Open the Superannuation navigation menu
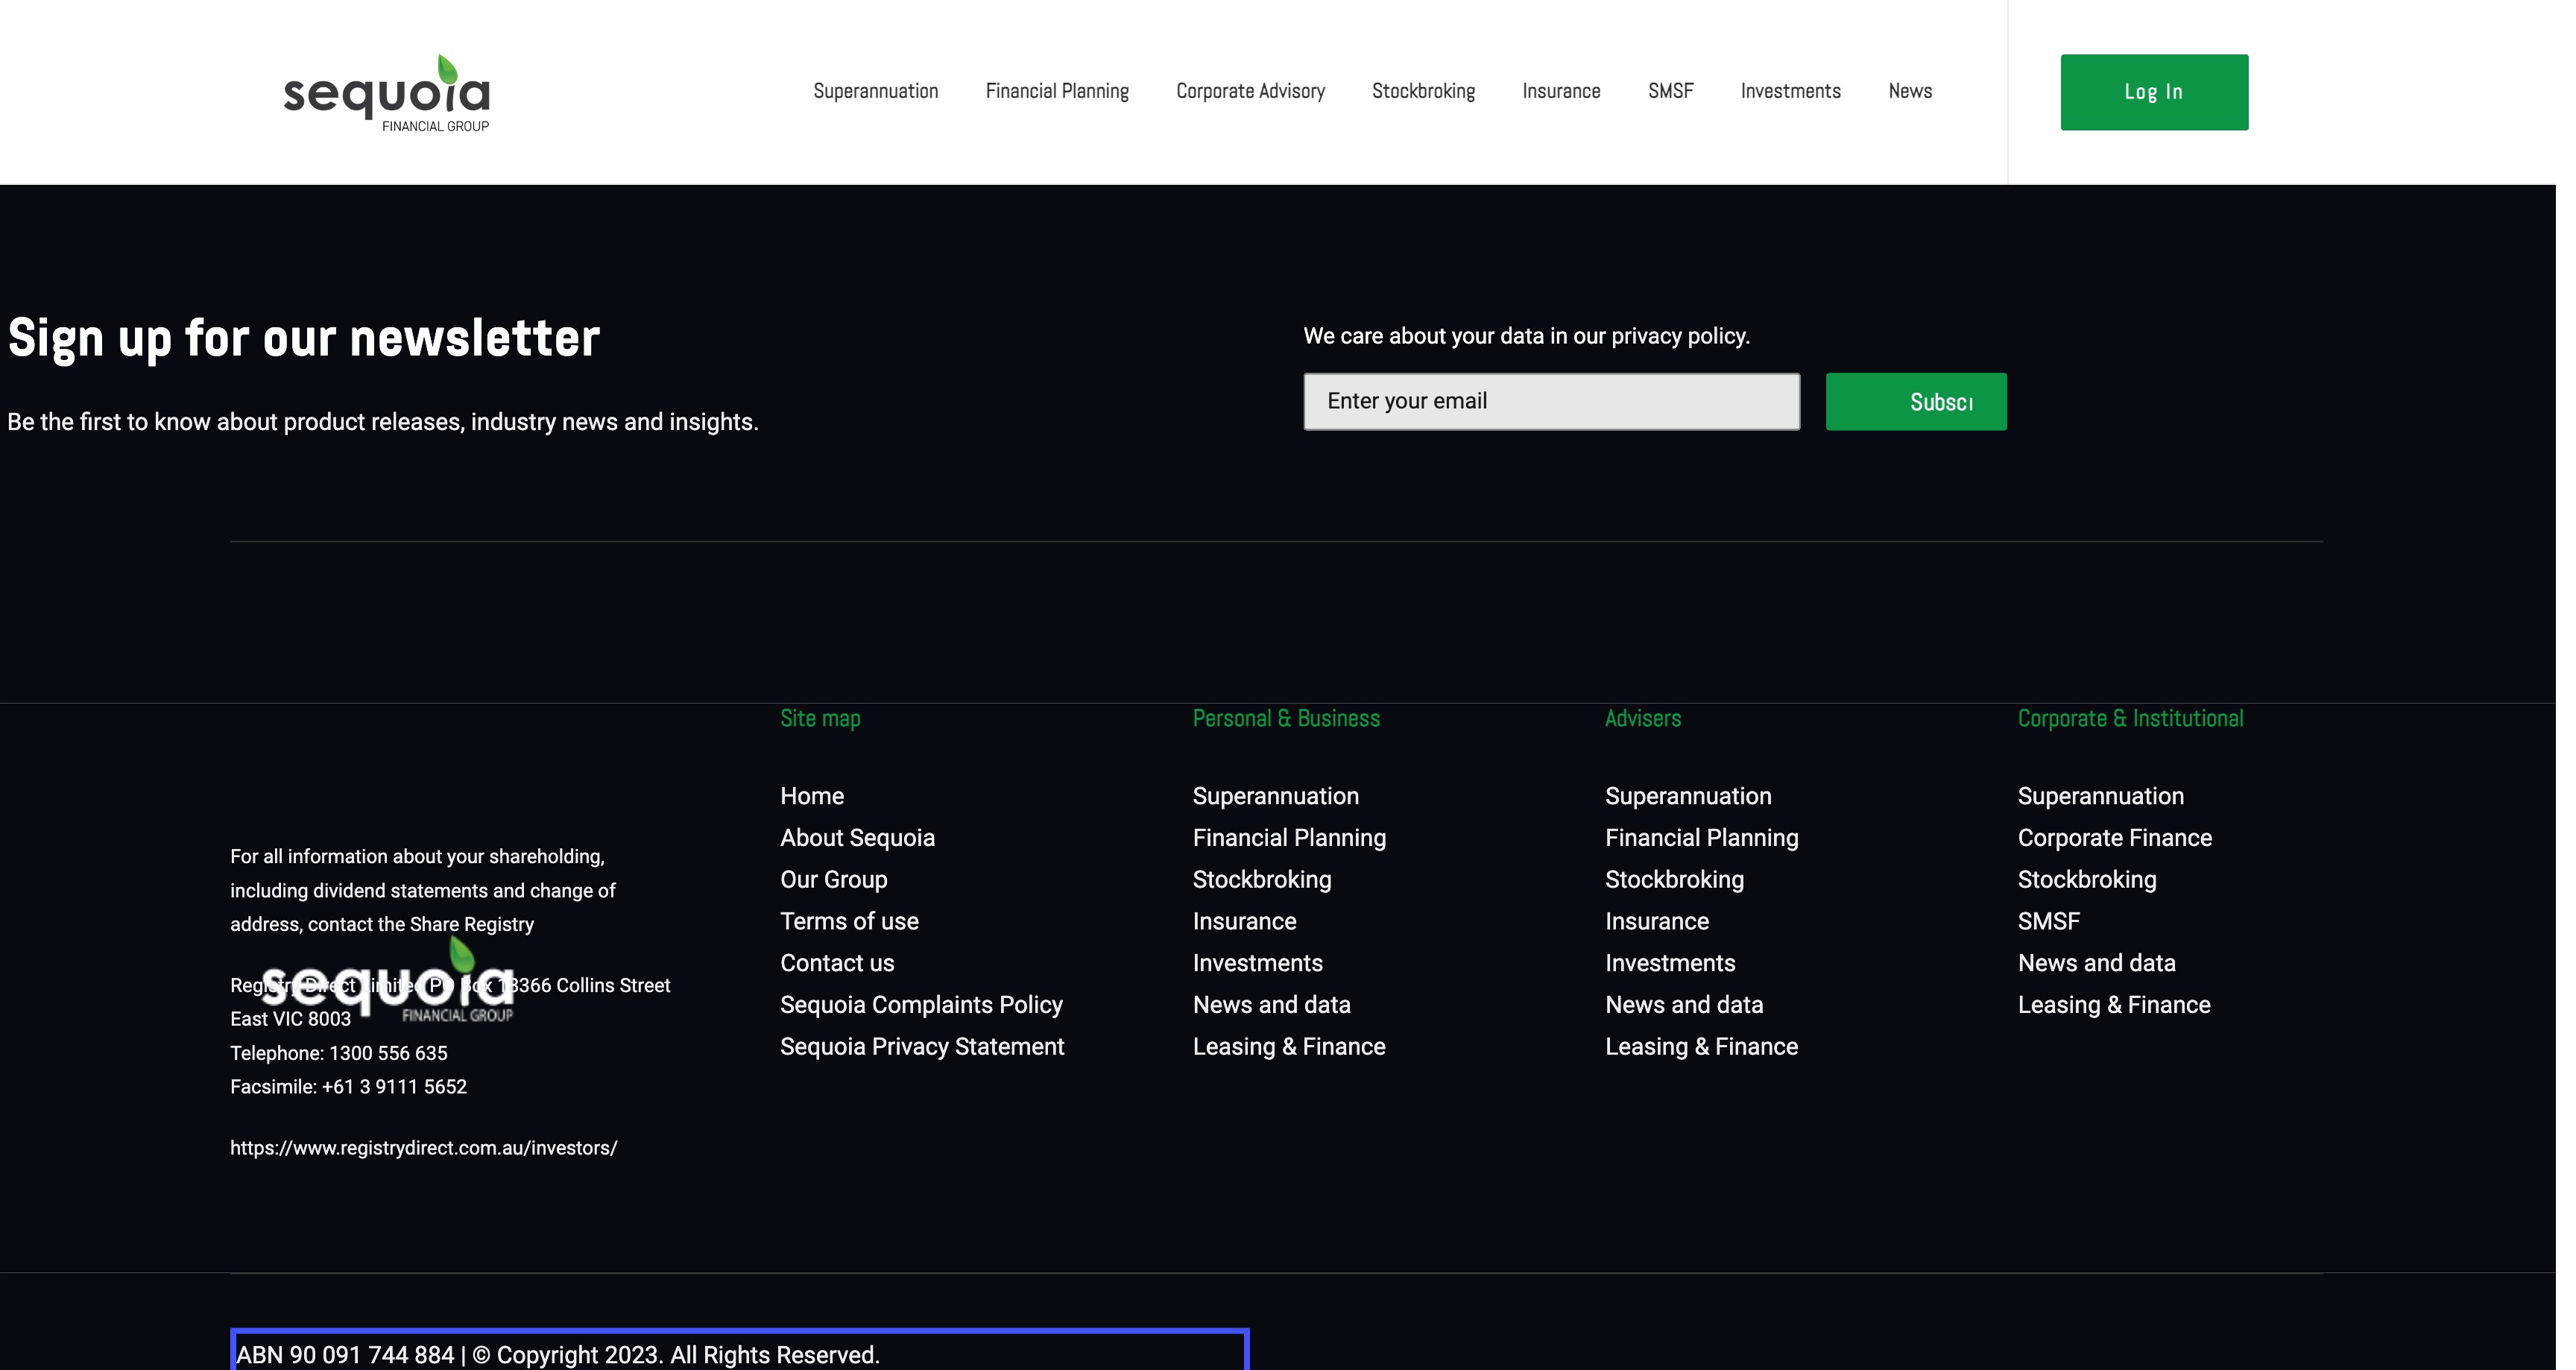This screenshot has height=1370, width=2576. pyautogui.click(x=875, y=91)
